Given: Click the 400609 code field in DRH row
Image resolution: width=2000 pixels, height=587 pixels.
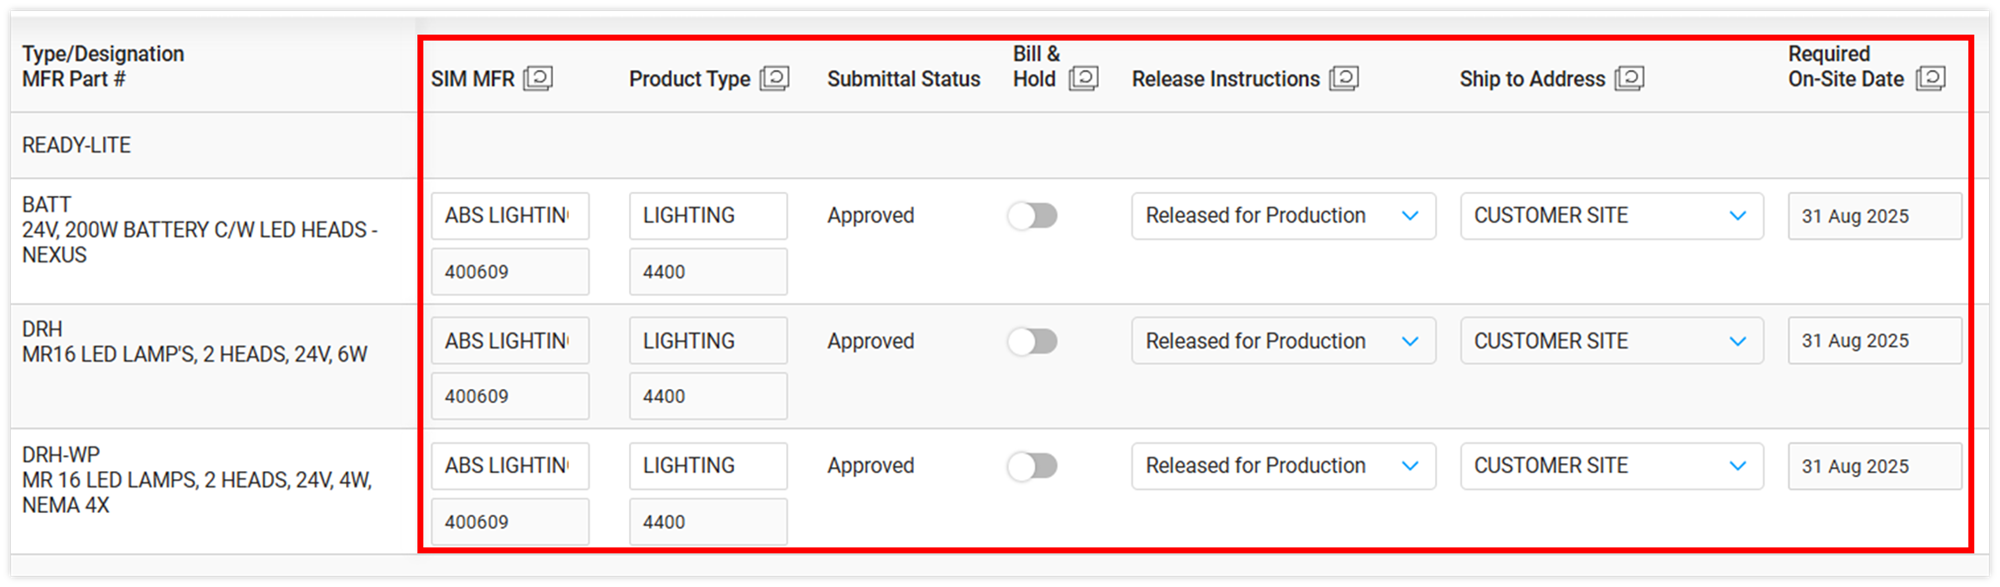Looking at the screenshot, I should [x=509, y=397].
